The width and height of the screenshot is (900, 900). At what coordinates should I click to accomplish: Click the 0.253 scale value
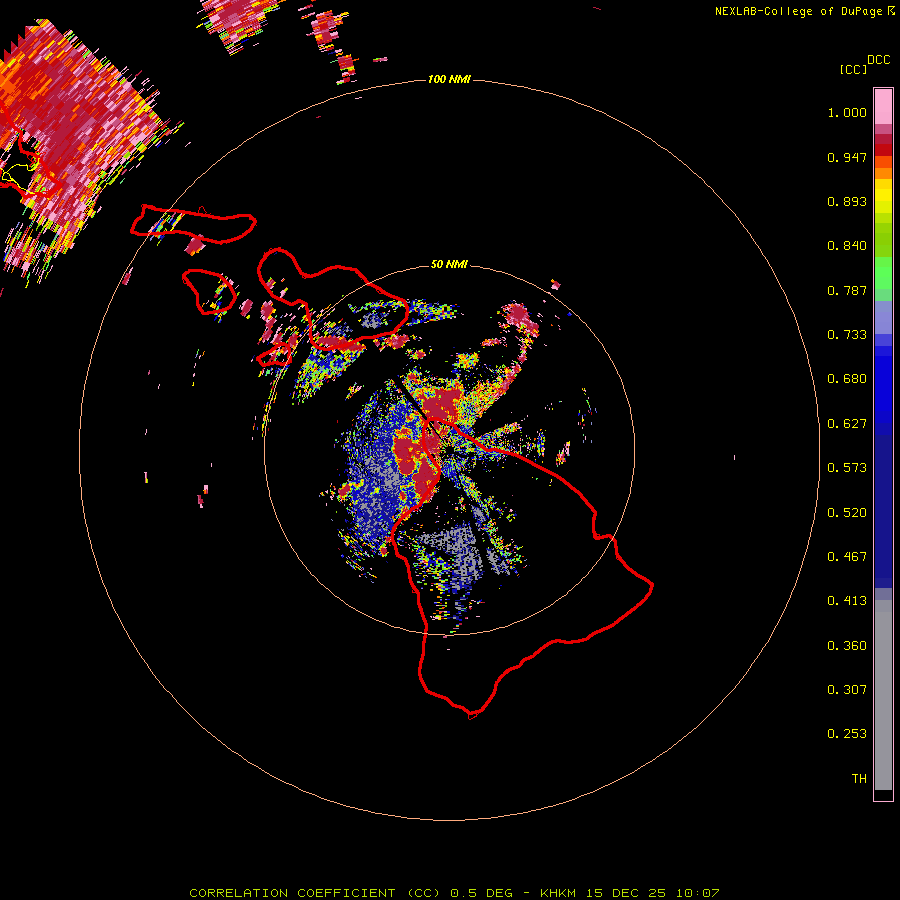[x=847, y=734]
